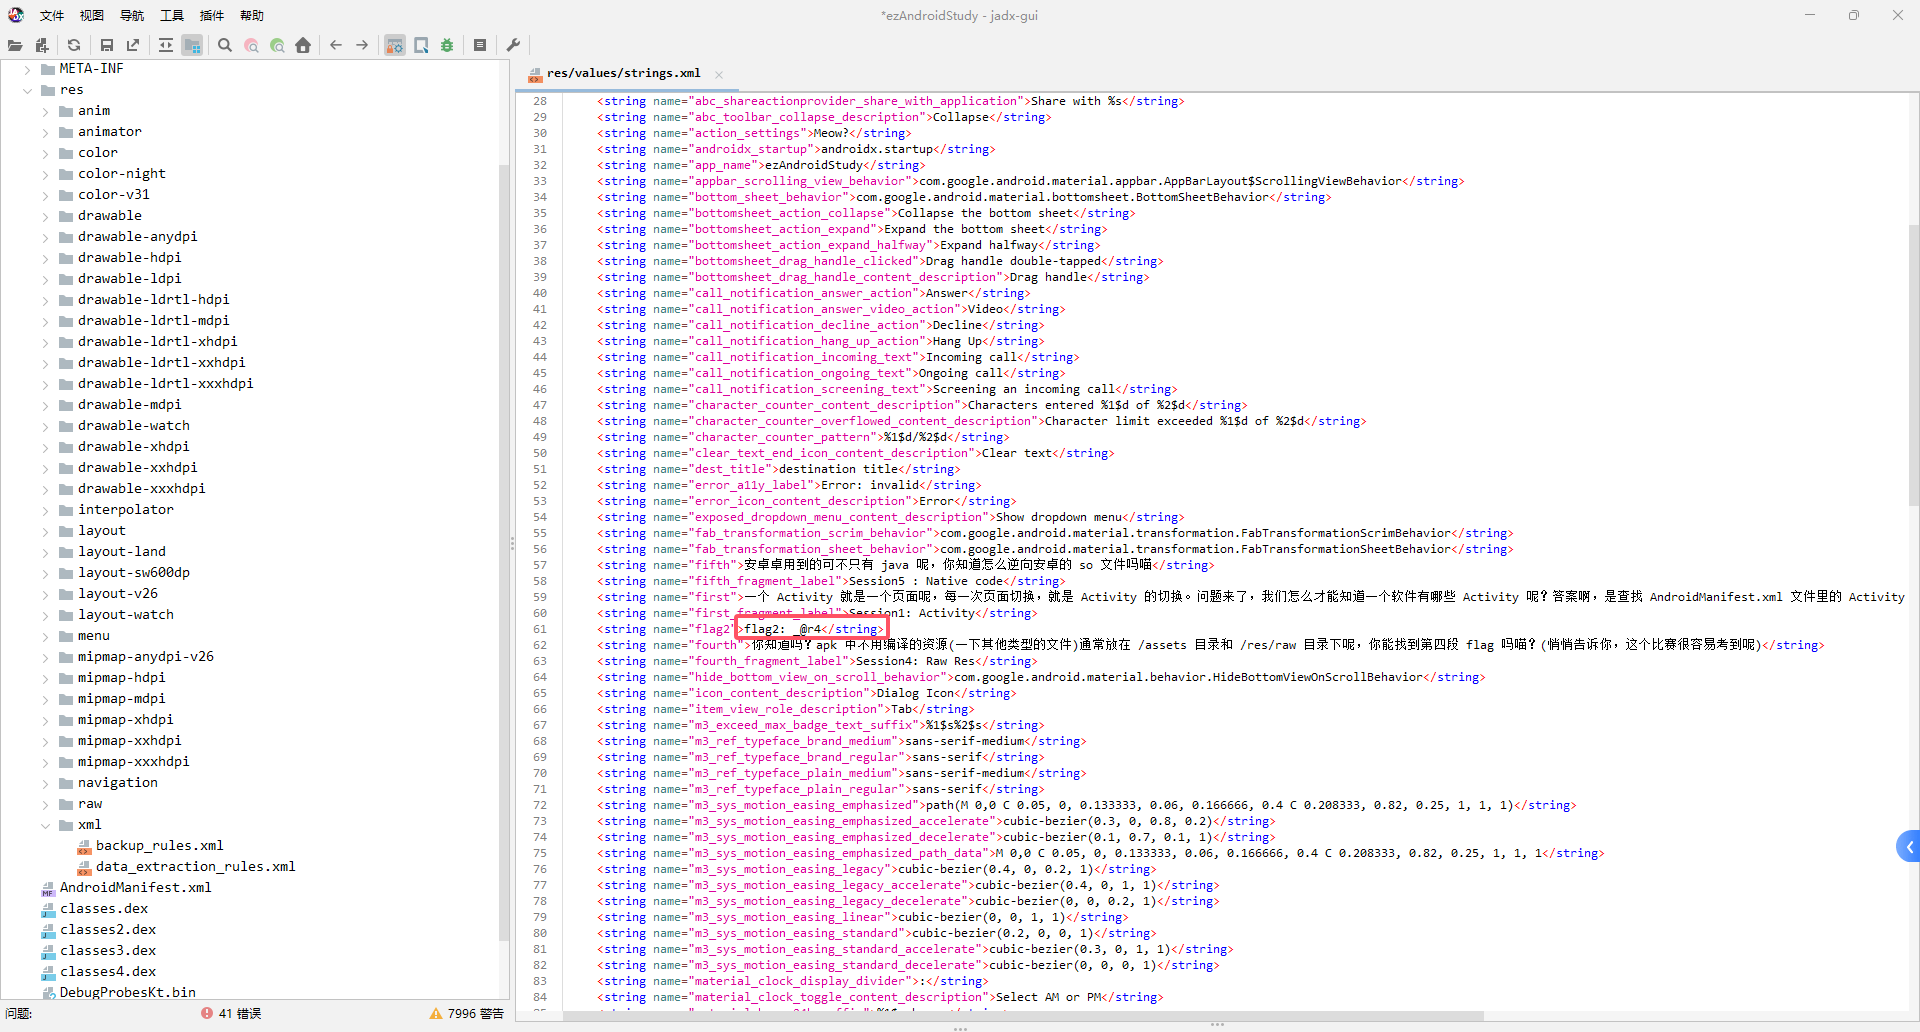This screenshot has width=1920, height=1032.
Task: Open AndroidManifest.xml in tree
Action: coord(135,888)
